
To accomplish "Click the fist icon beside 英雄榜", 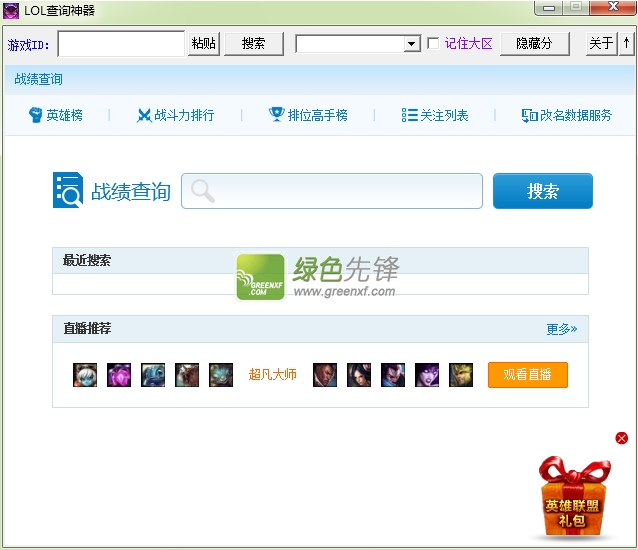I will coord(35,115).
